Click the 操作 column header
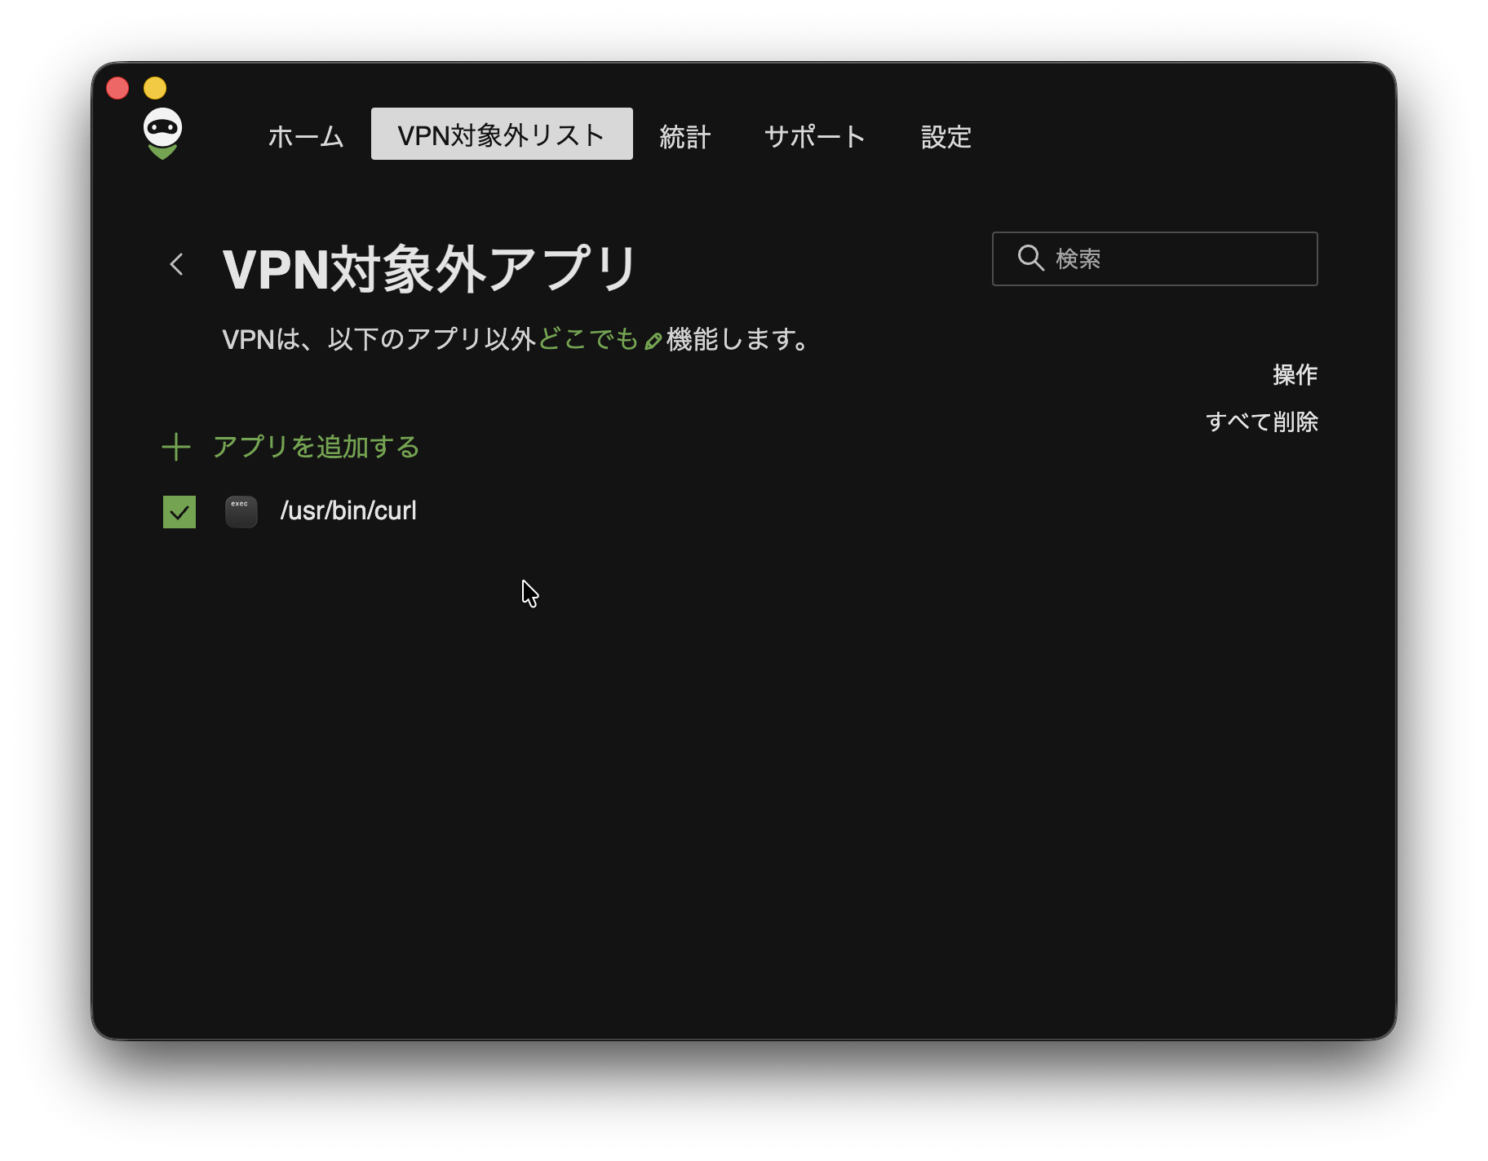1488x1161 pixels. 1295,375
